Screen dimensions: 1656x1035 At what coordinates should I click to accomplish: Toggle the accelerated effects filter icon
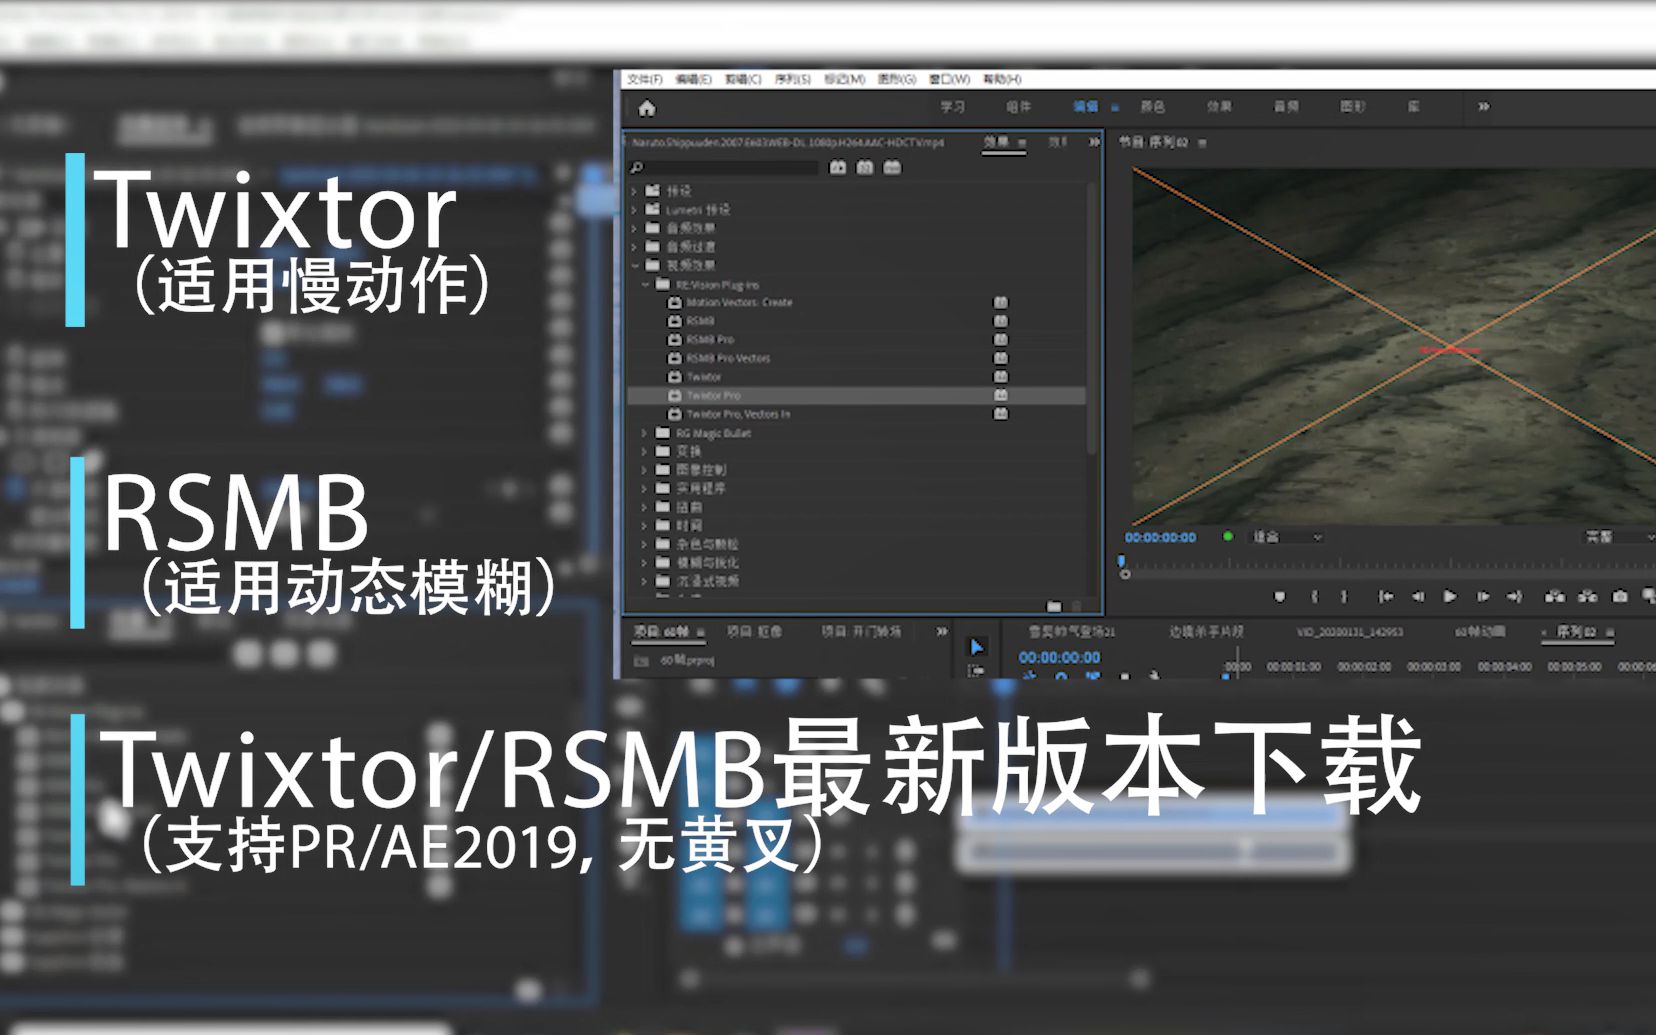(838, 167)
